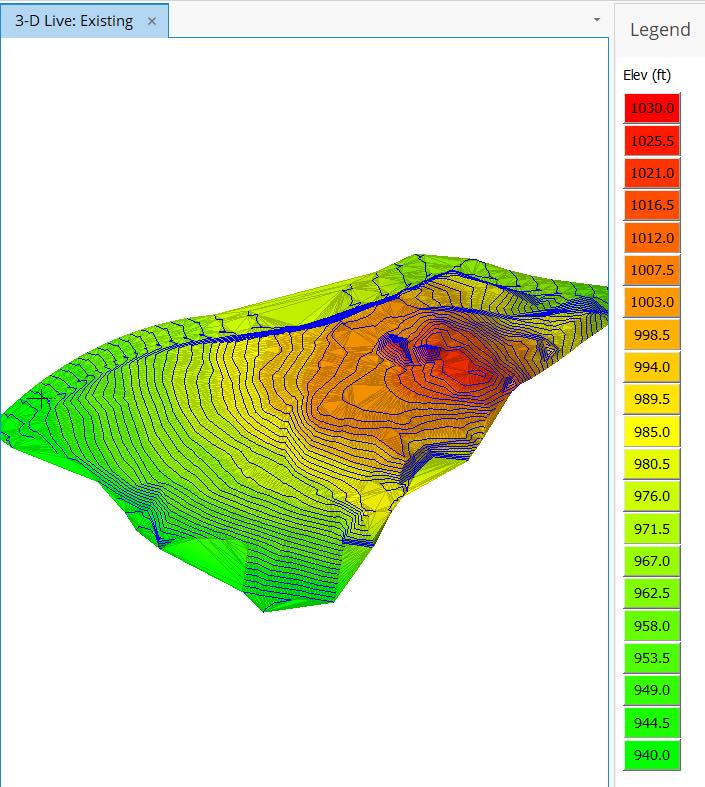This screenshot has width=705, height=787.
Task: Pick the 985.0 yellow elevation swatch
Action: 651,432
